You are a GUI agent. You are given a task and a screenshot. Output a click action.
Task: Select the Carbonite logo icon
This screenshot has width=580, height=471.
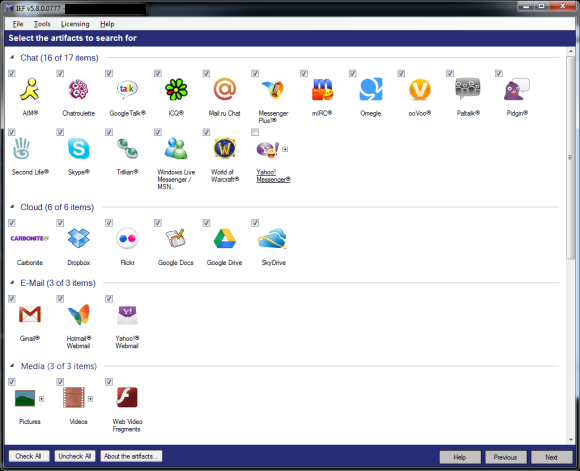pyautogui.click(x=30, y=238)
